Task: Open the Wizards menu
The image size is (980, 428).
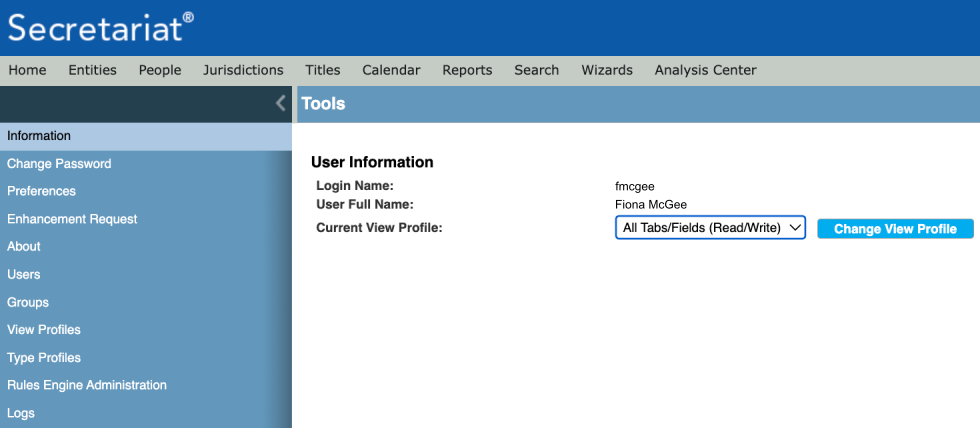Action: click(607, 70)
